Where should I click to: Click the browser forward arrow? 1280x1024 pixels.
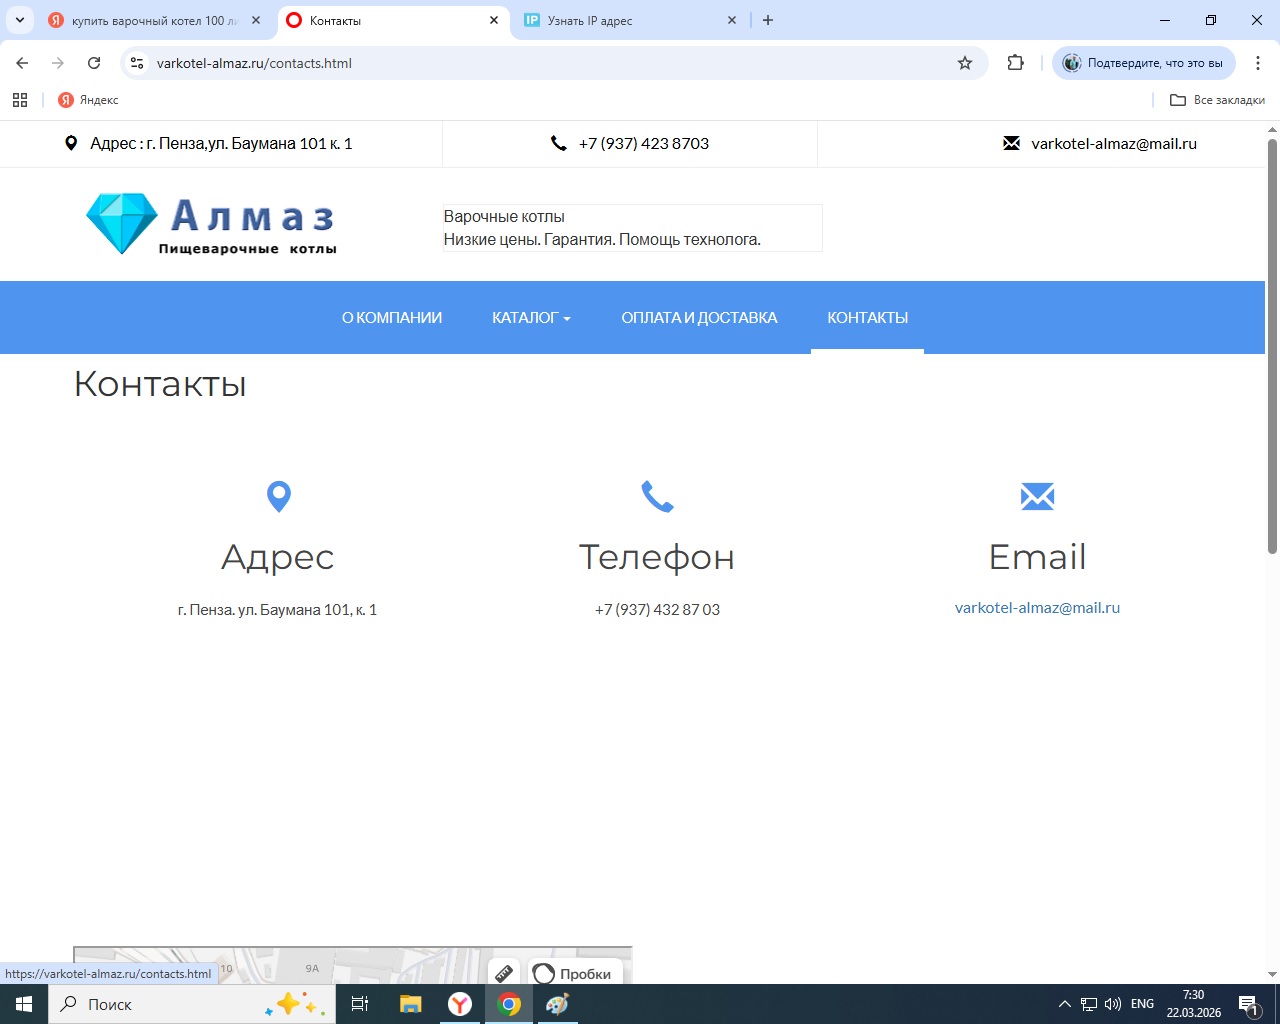pos(58,63)
